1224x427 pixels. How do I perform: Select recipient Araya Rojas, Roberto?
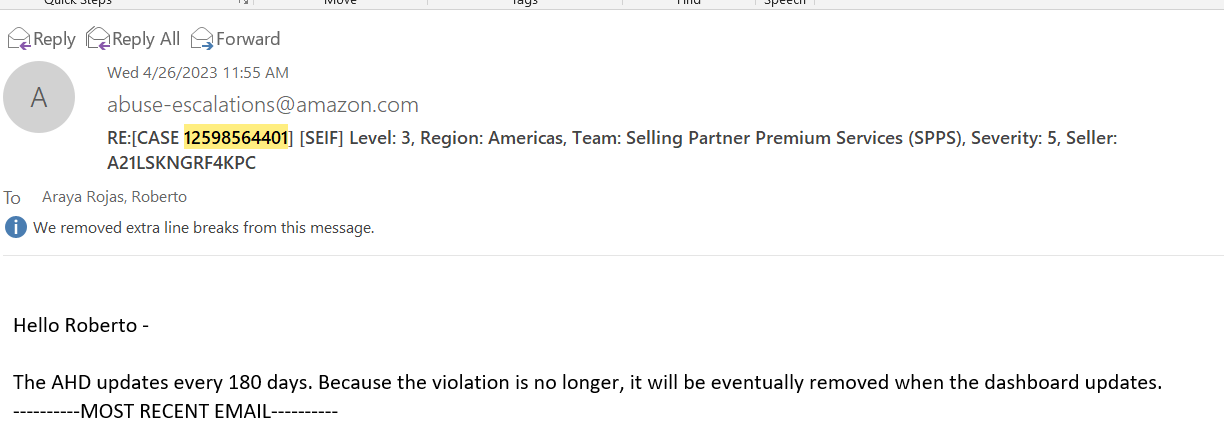pos(114,197)
